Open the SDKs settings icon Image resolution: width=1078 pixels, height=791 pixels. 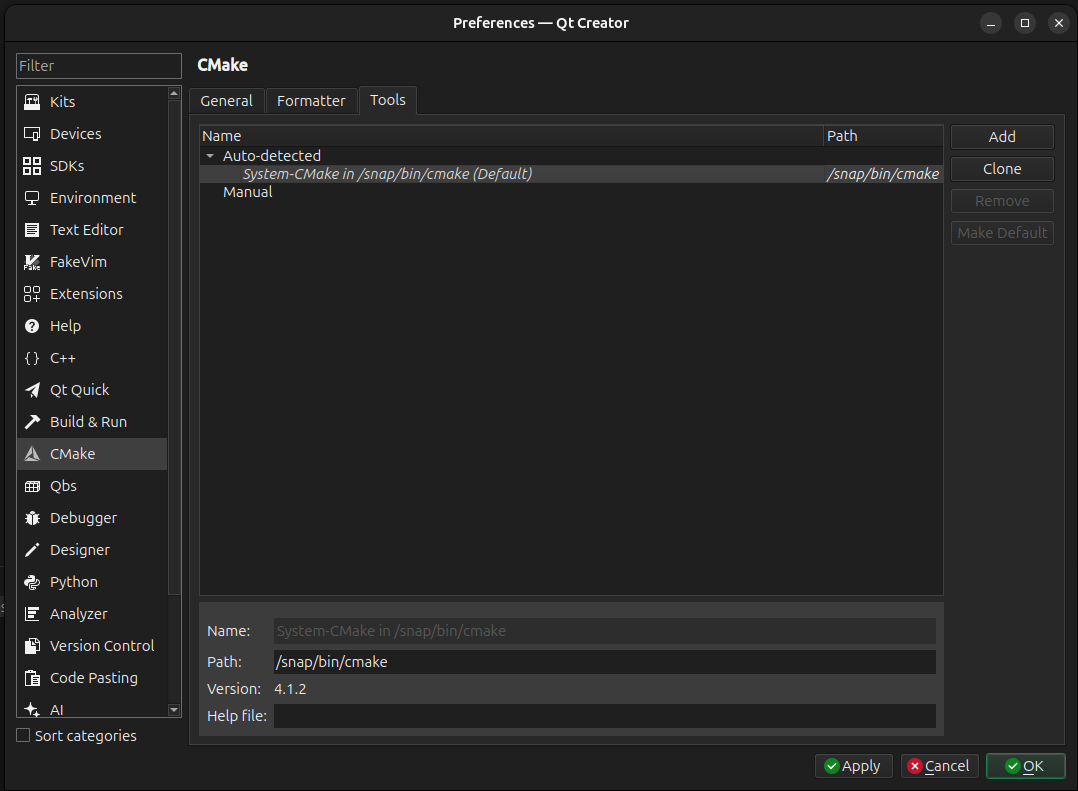(x=32, y=166)
